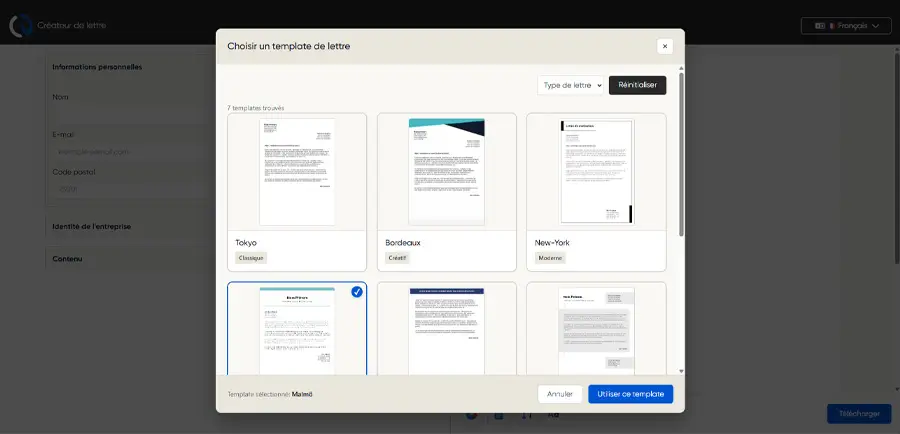Click the dialog scrollbar down arrow
This screenshot has width=900, height=434.
(681, 371)
